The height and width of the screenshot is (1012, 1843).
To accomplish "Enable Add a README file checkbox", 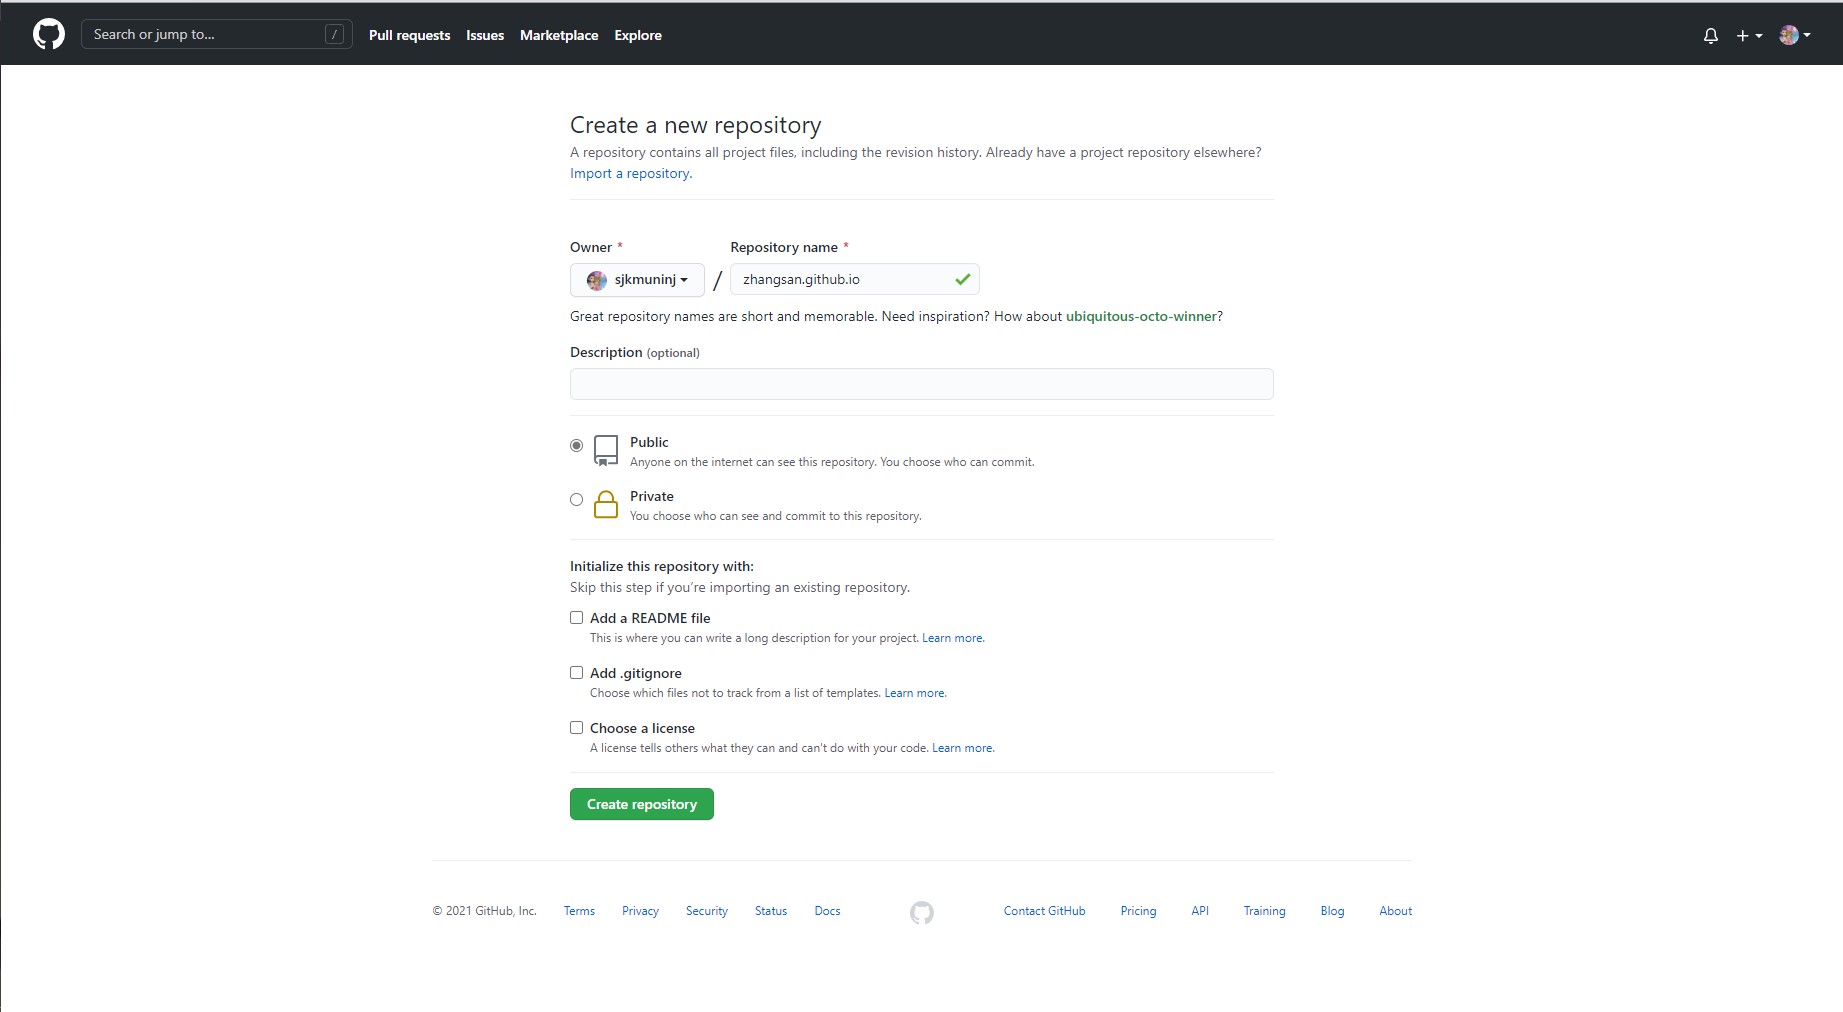I will [x=576, y=617].
